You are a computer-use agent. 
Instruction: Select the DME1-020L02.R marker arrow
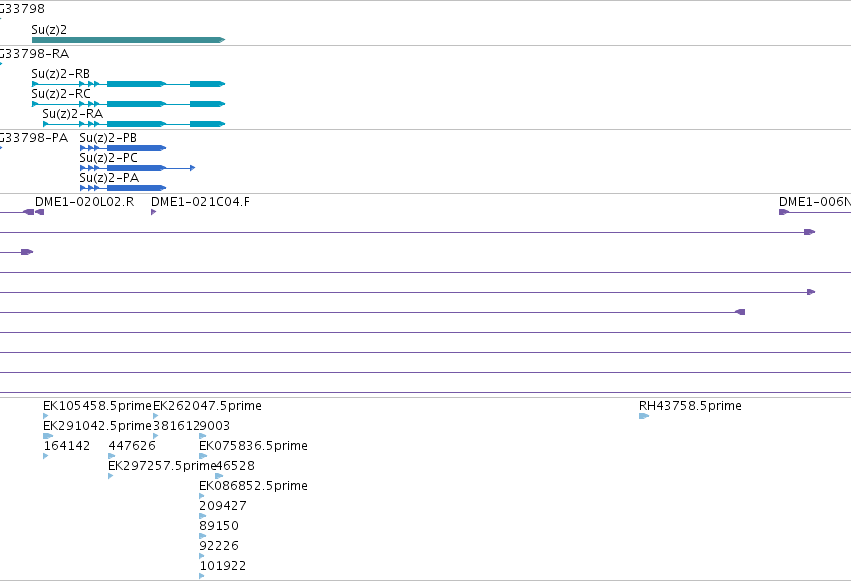point(39,212)
